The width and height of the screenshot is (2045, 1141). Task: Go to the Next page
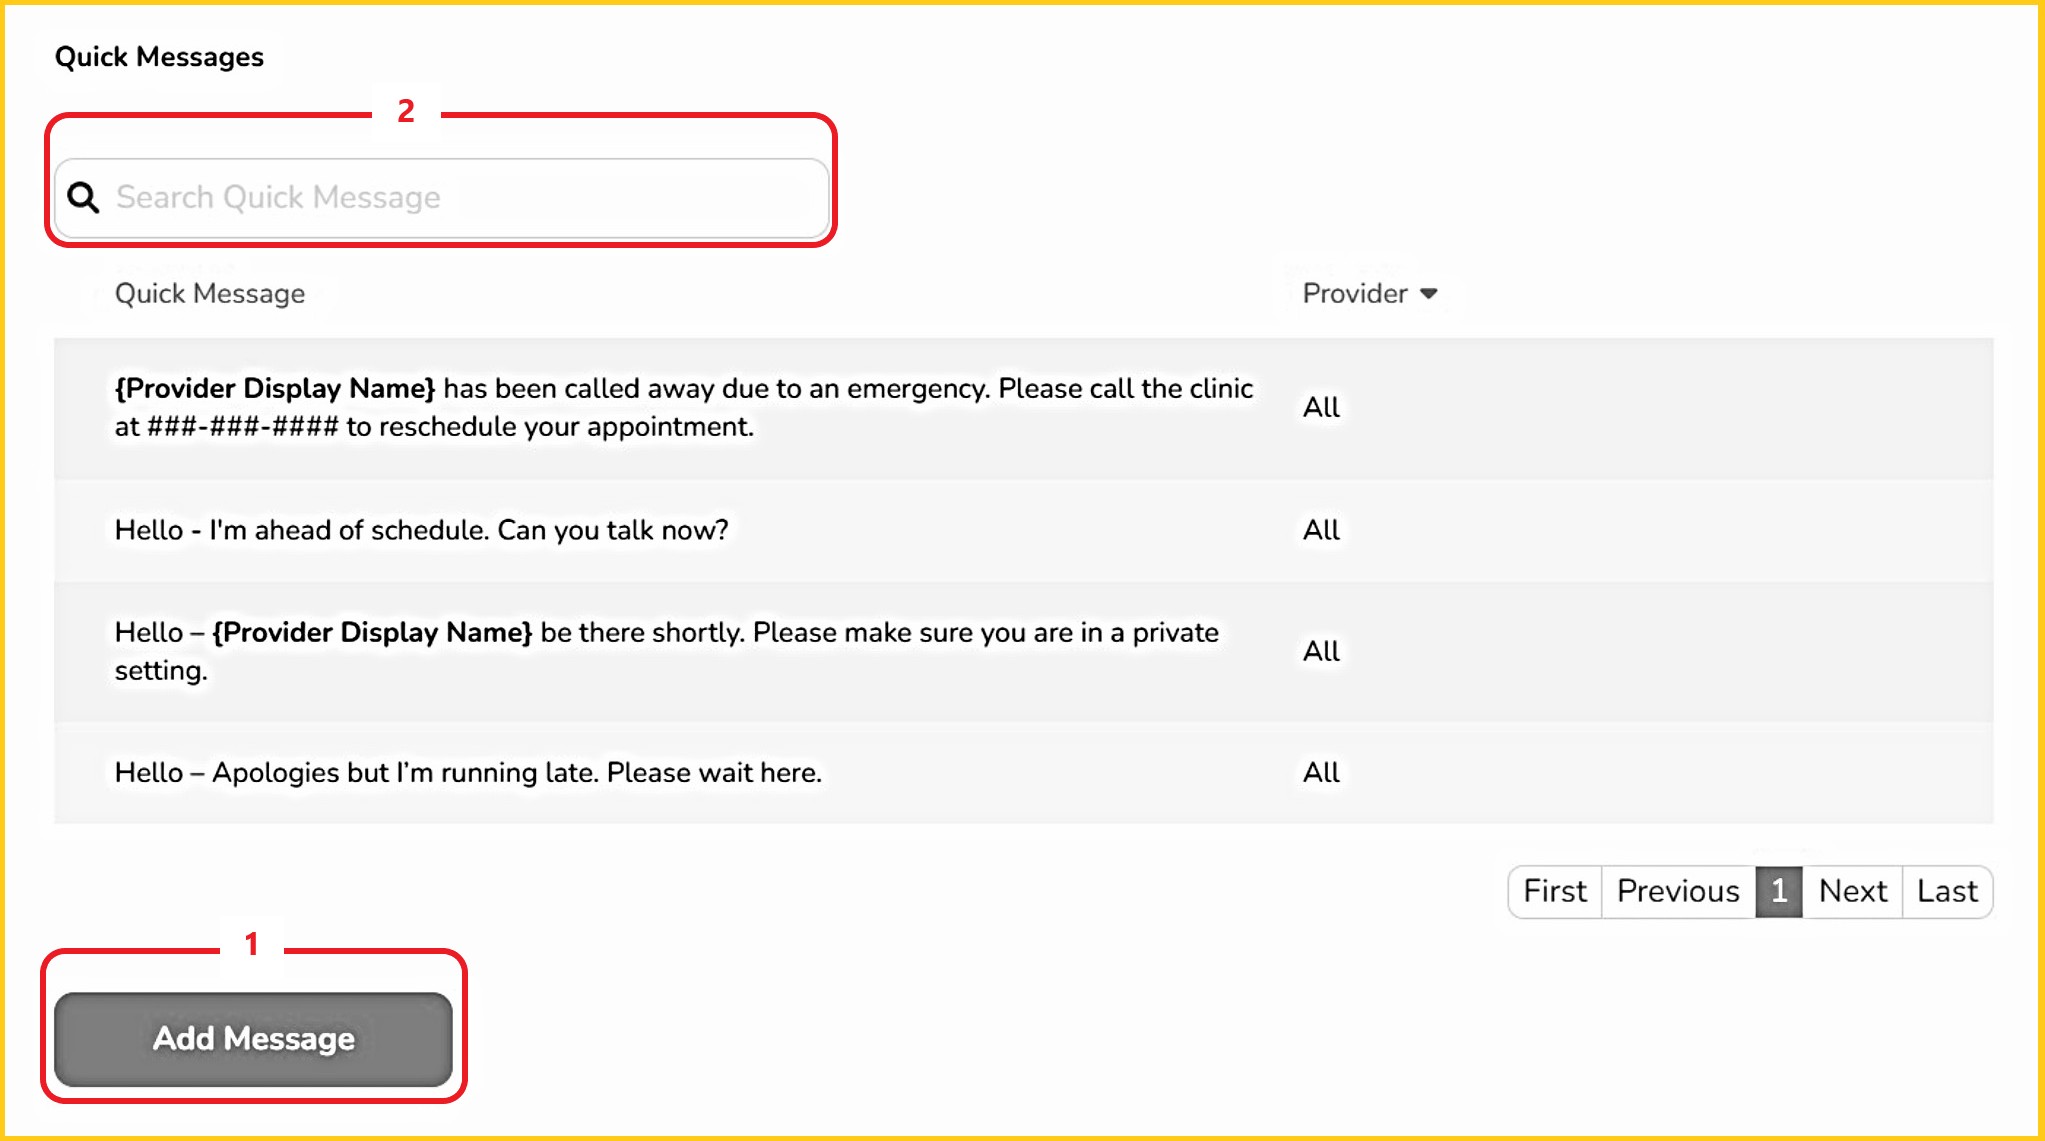point(1852,891)
